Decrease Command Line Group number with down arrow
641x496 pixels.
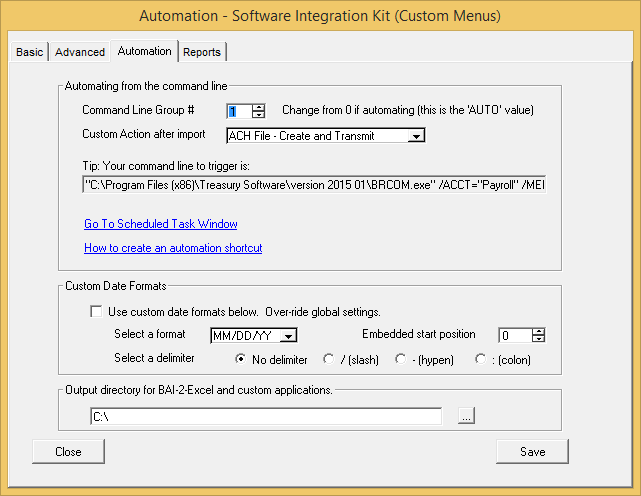(259, 114)
